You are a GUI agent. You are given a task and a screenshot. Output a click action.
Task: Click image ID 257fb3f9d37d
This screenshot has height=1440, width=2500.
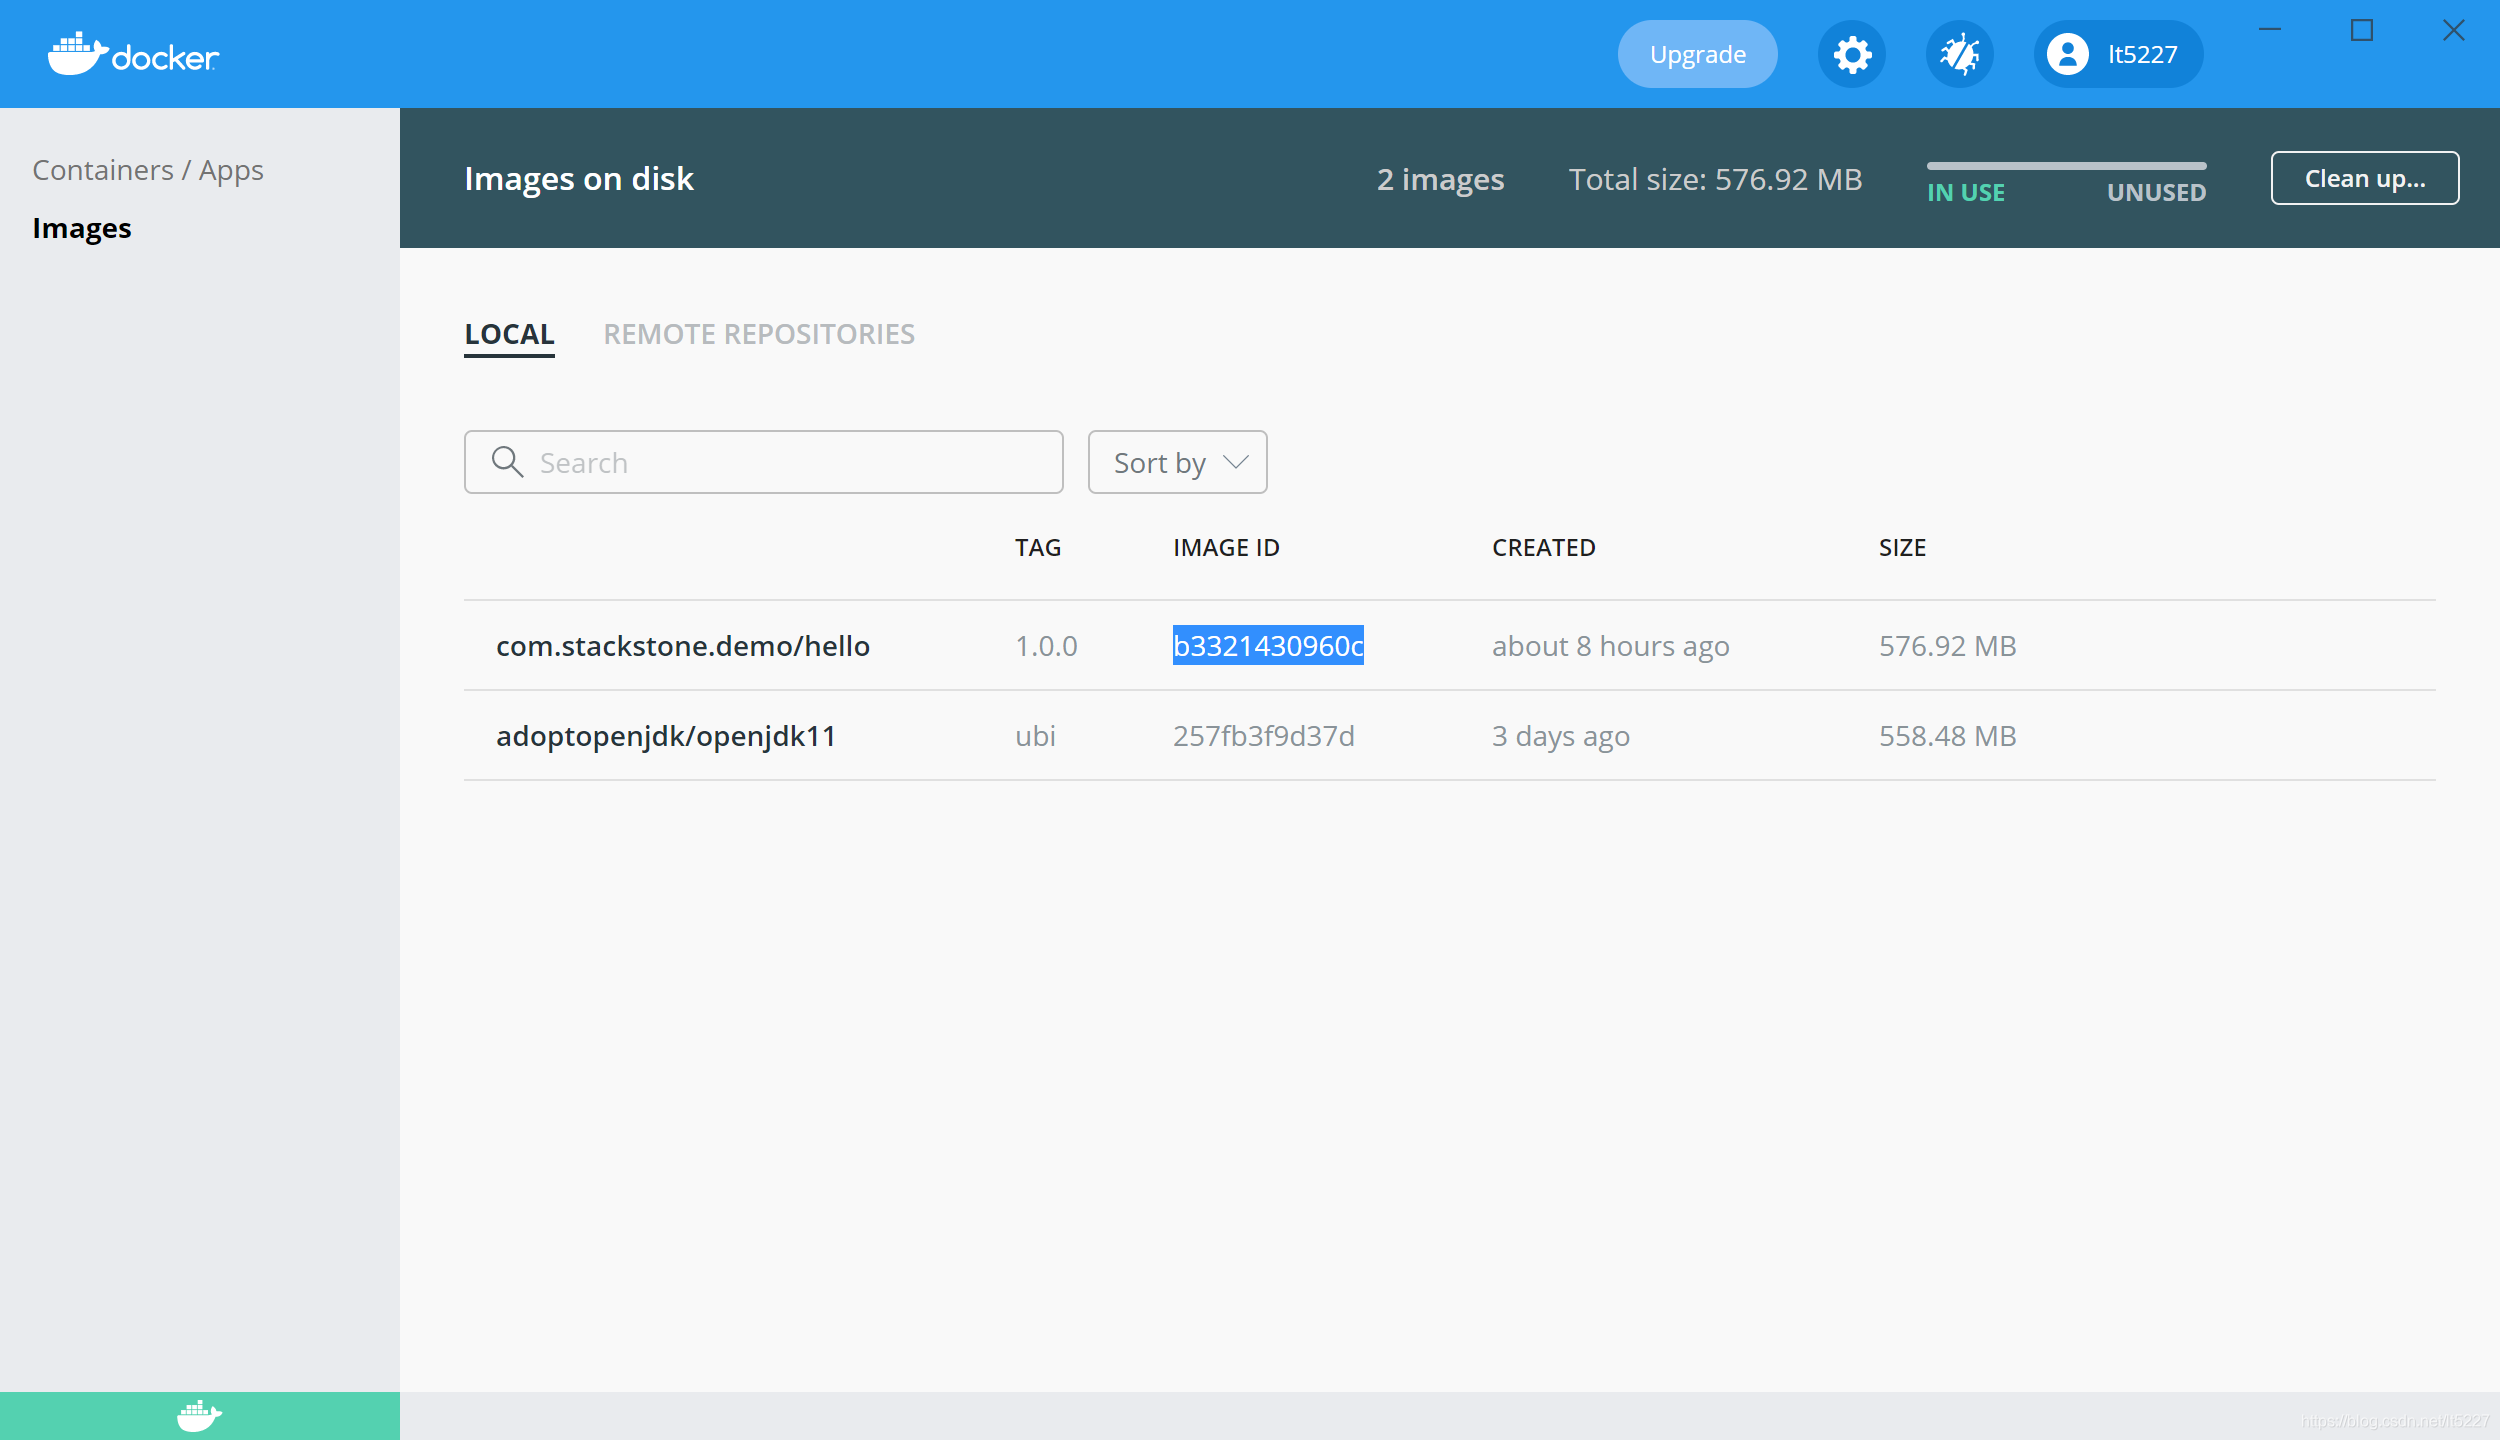point(1264,736)
